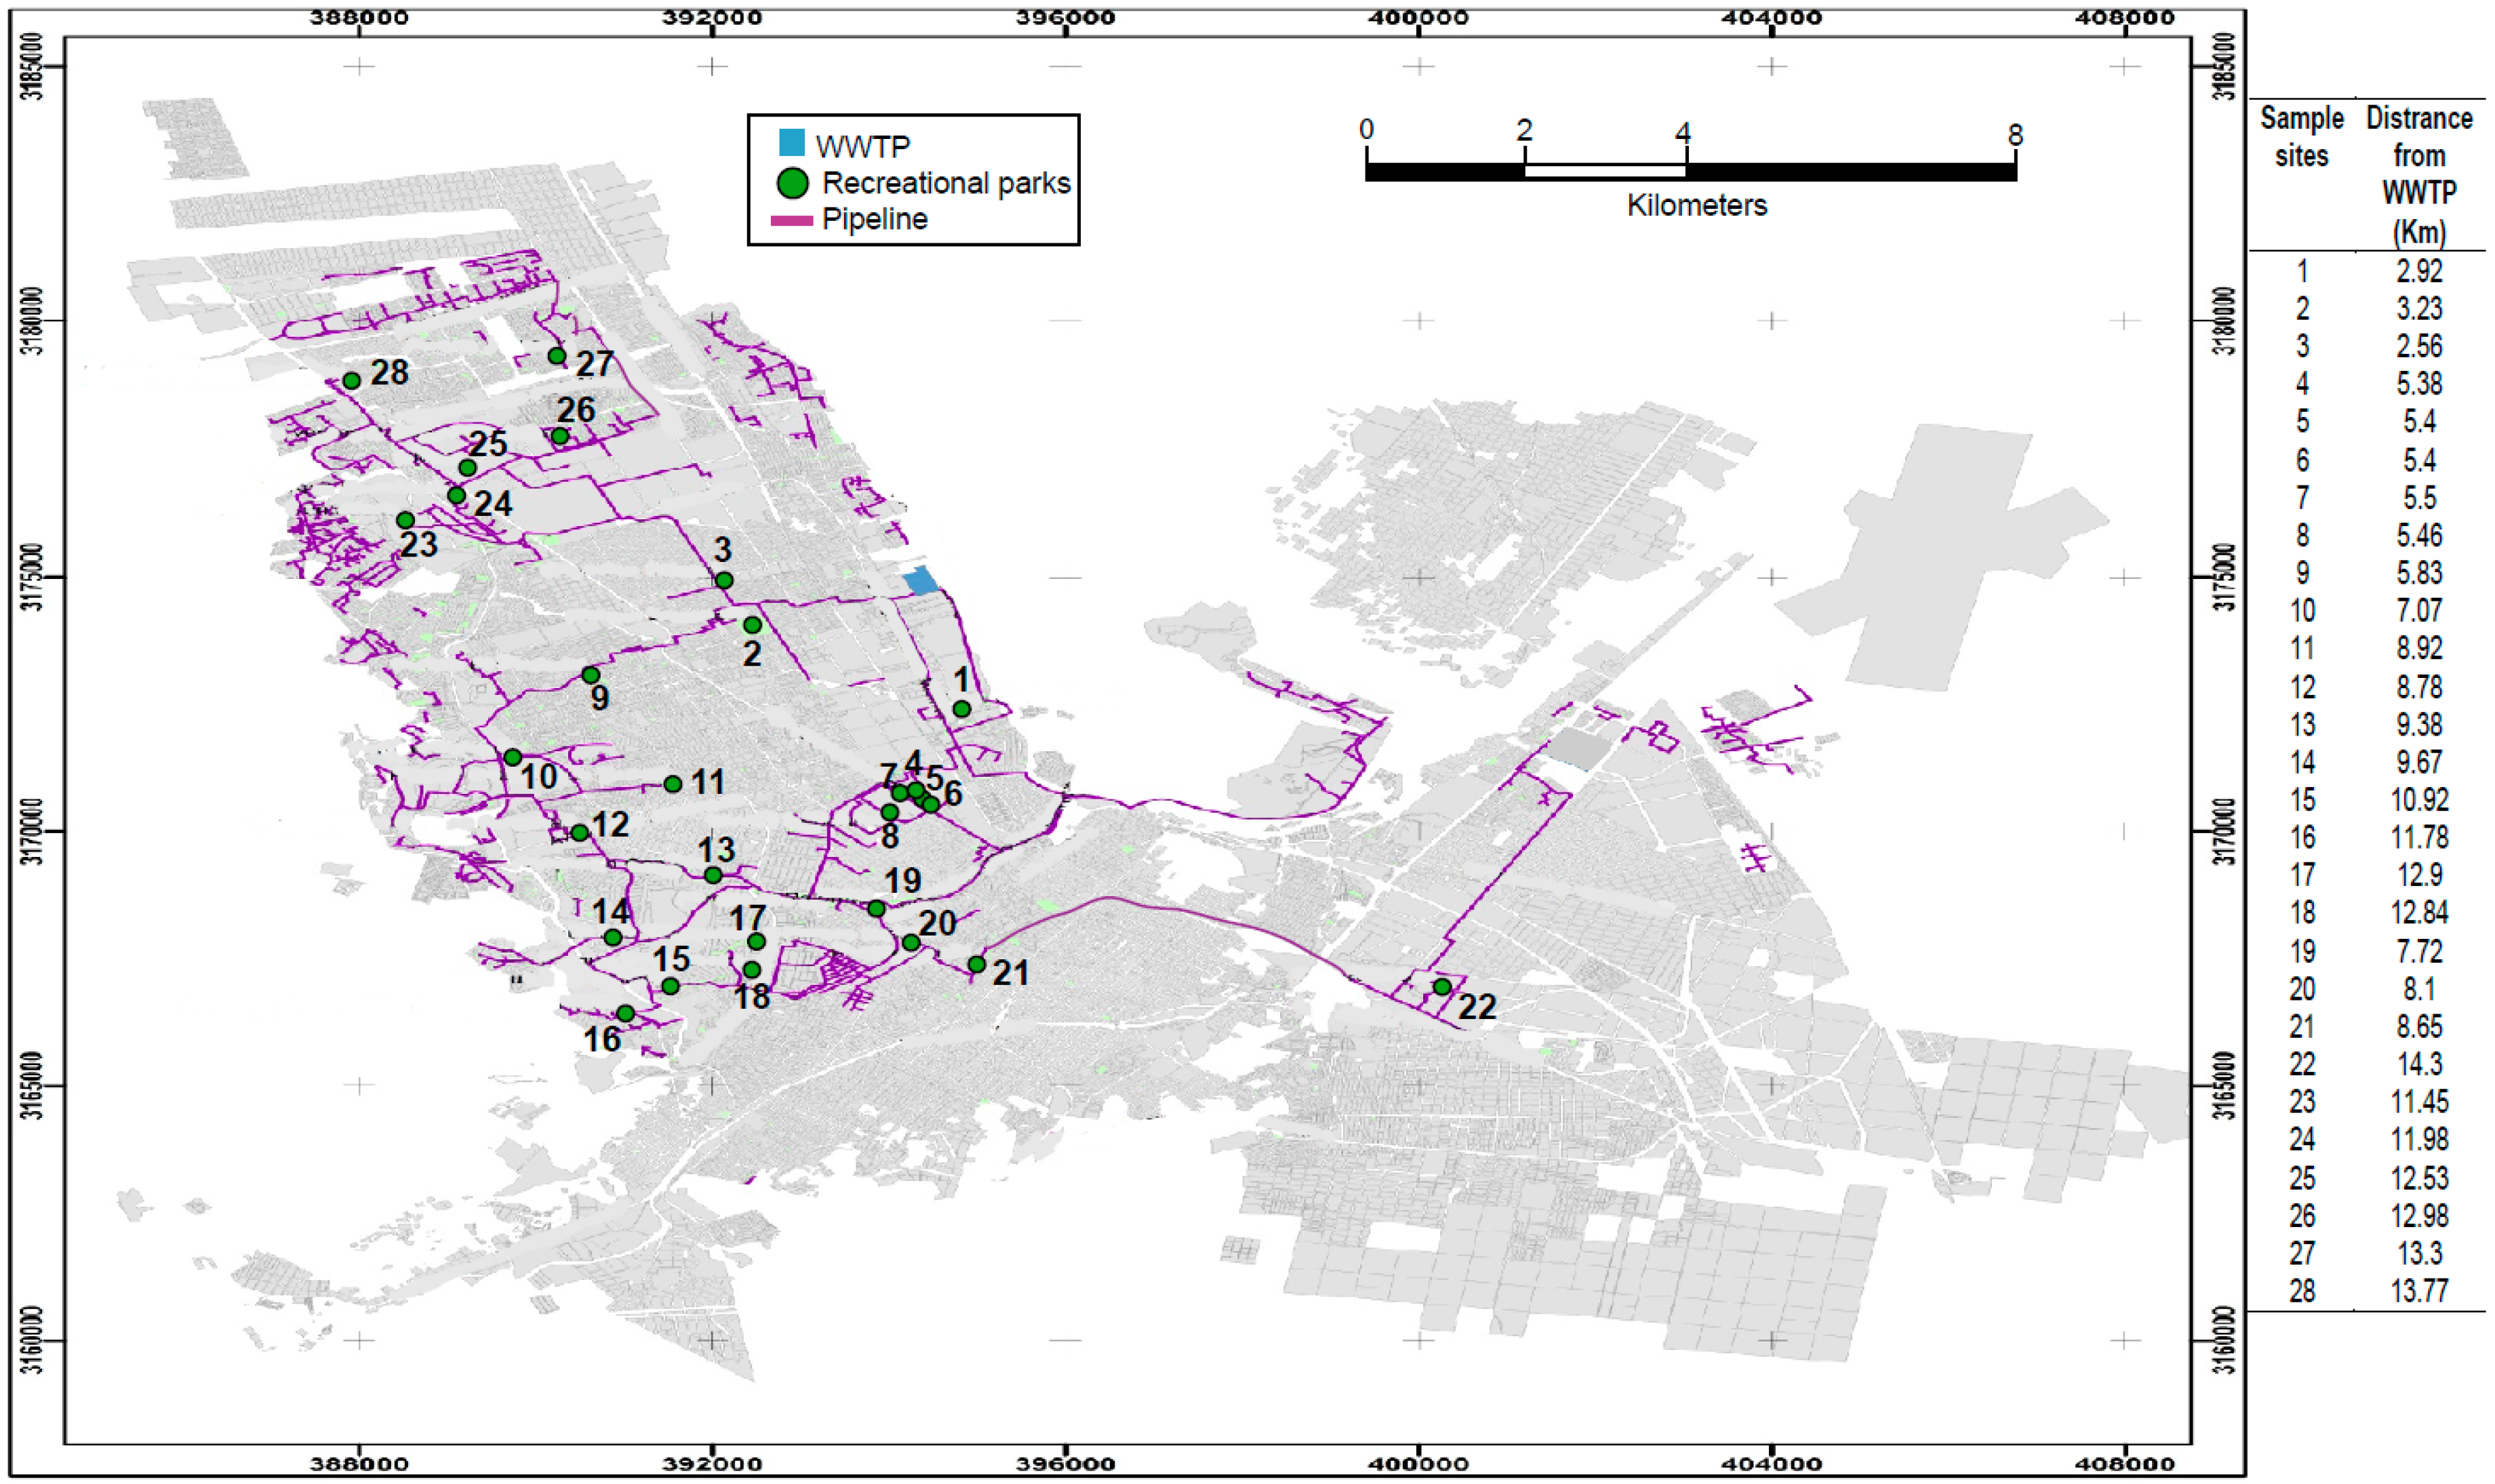Image resolution: width=2495 pixels, height=1484 pixels.
Task: Click 400000 top axis coordinate label
Action: pyautogui.click(x=1418, y=17)
